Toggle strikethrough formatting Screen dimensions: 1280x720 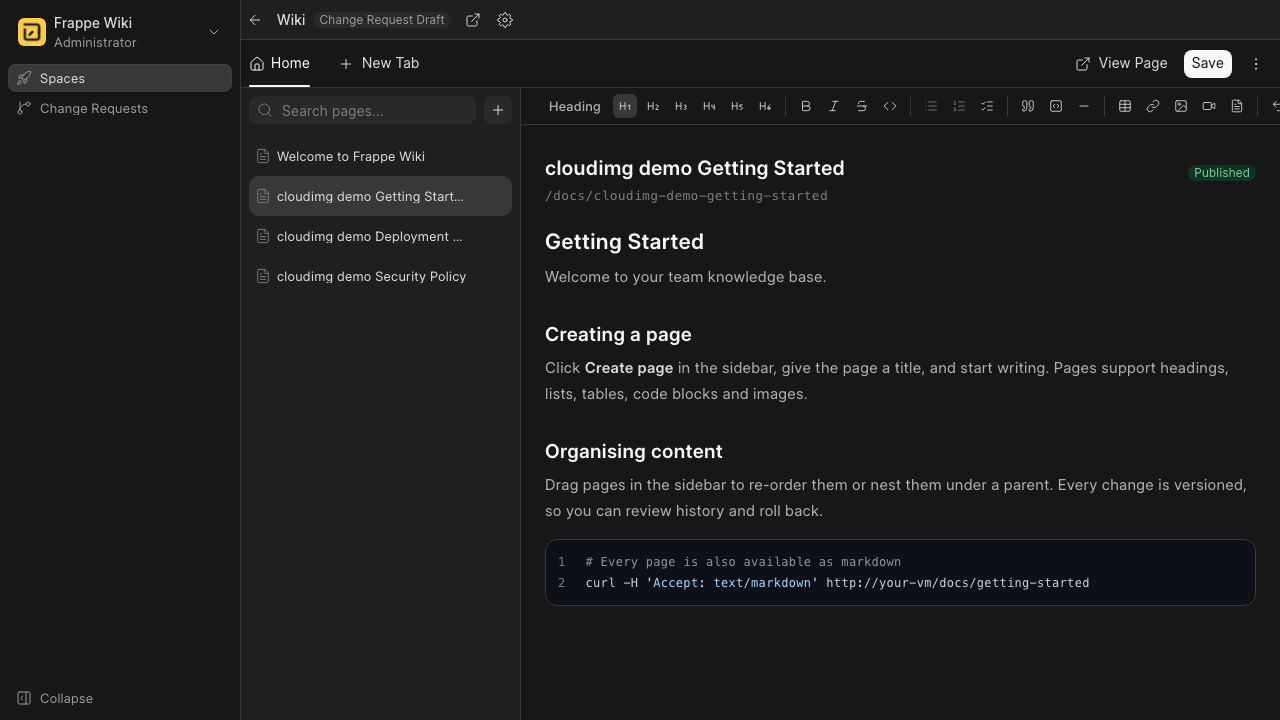[862, 106]
